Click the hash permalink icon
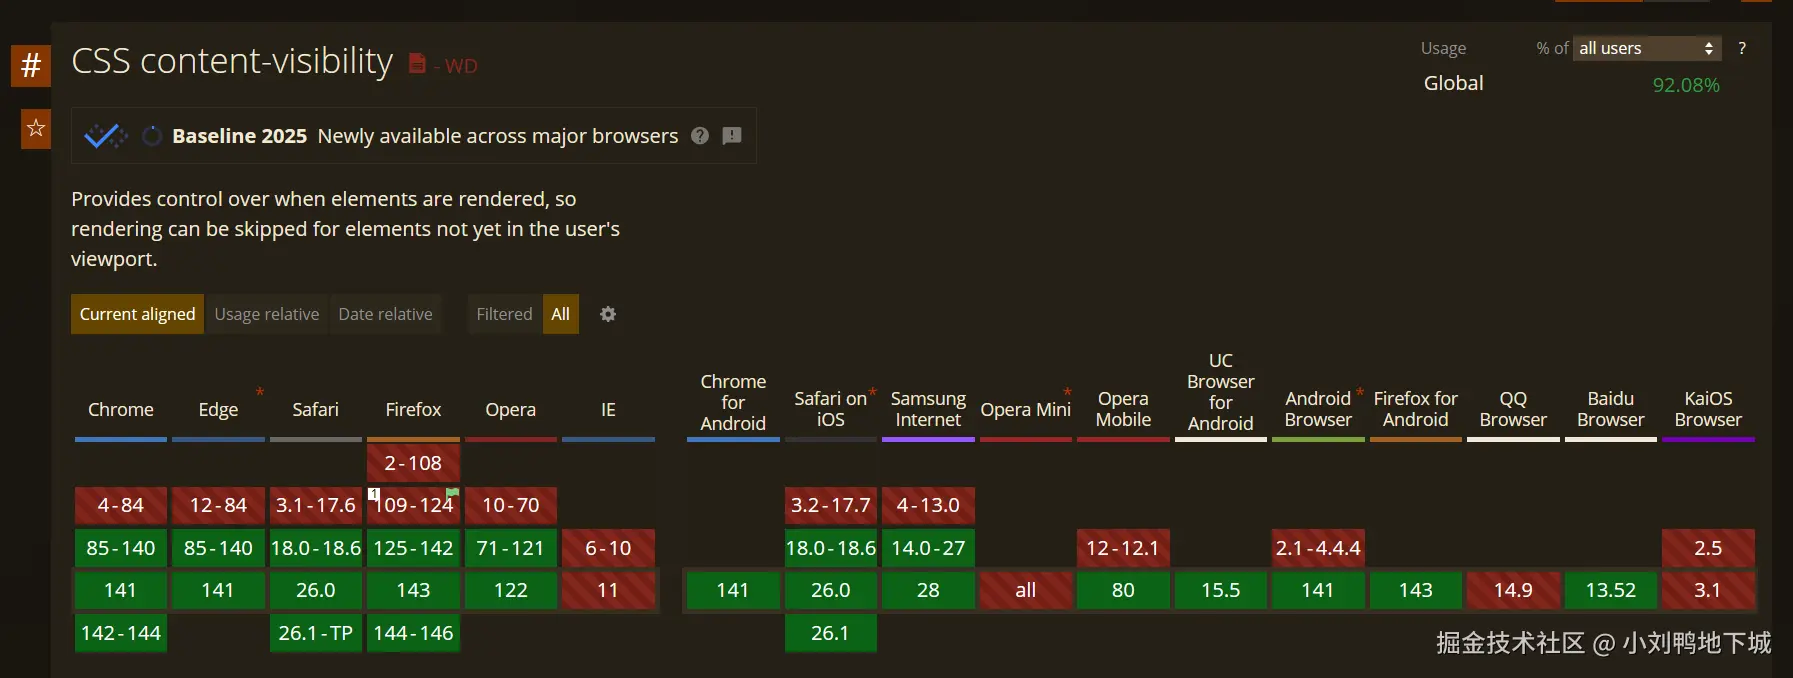Screen dimensions: 1793x678 pos(31,66)
